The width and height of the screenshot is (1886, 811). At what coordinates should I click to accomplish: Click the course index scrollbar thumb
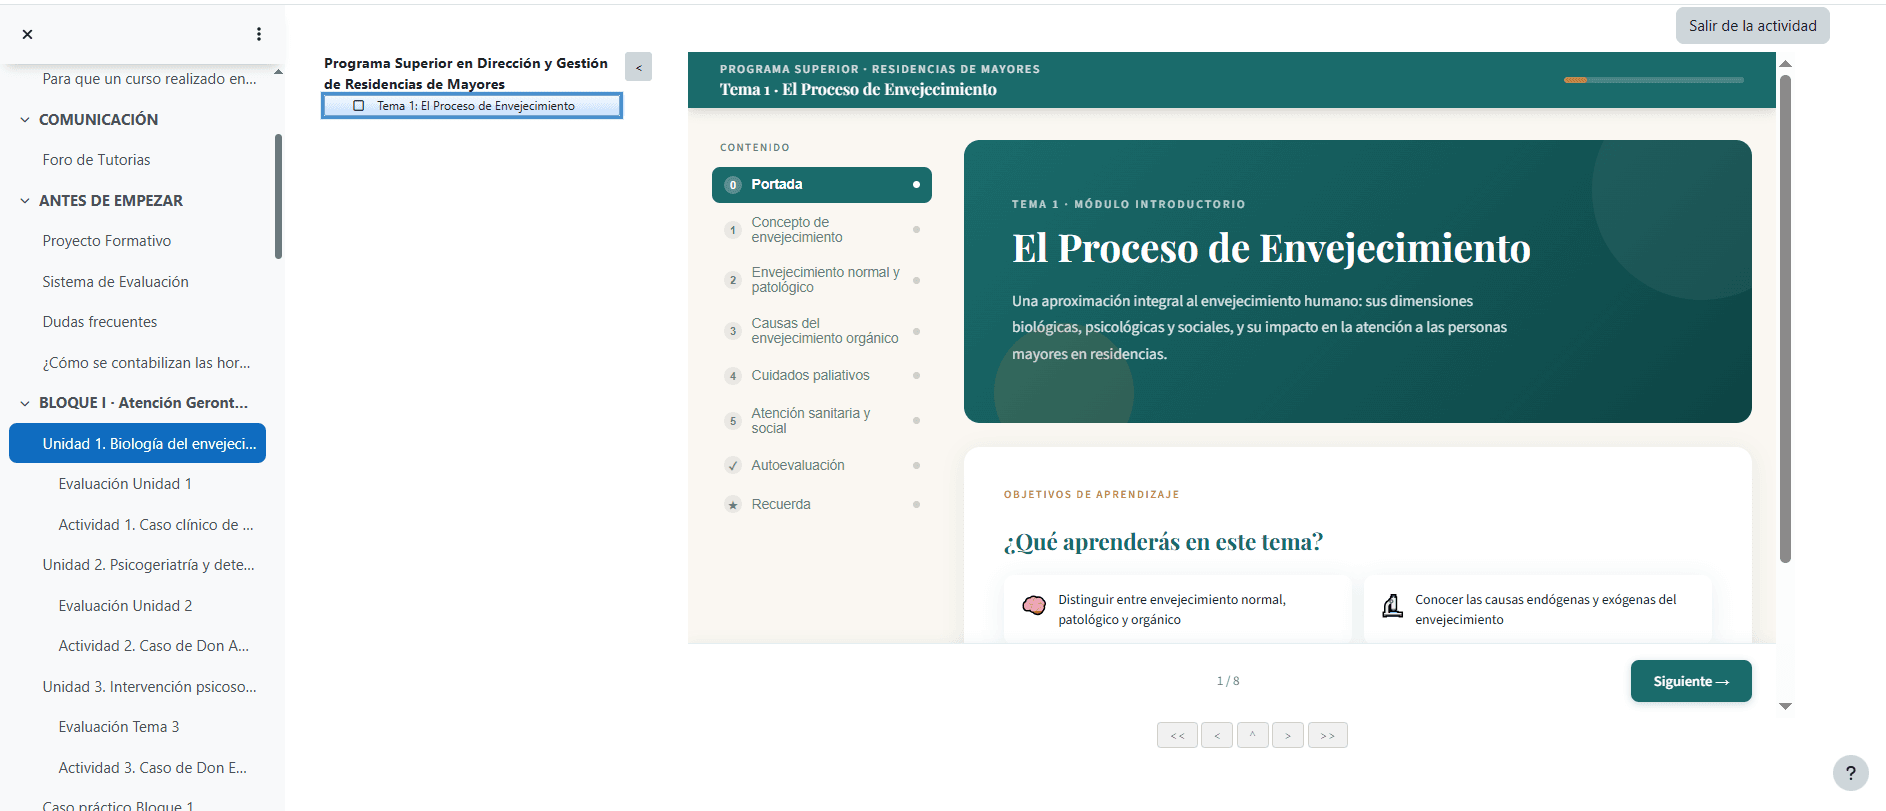click(278, 196)
